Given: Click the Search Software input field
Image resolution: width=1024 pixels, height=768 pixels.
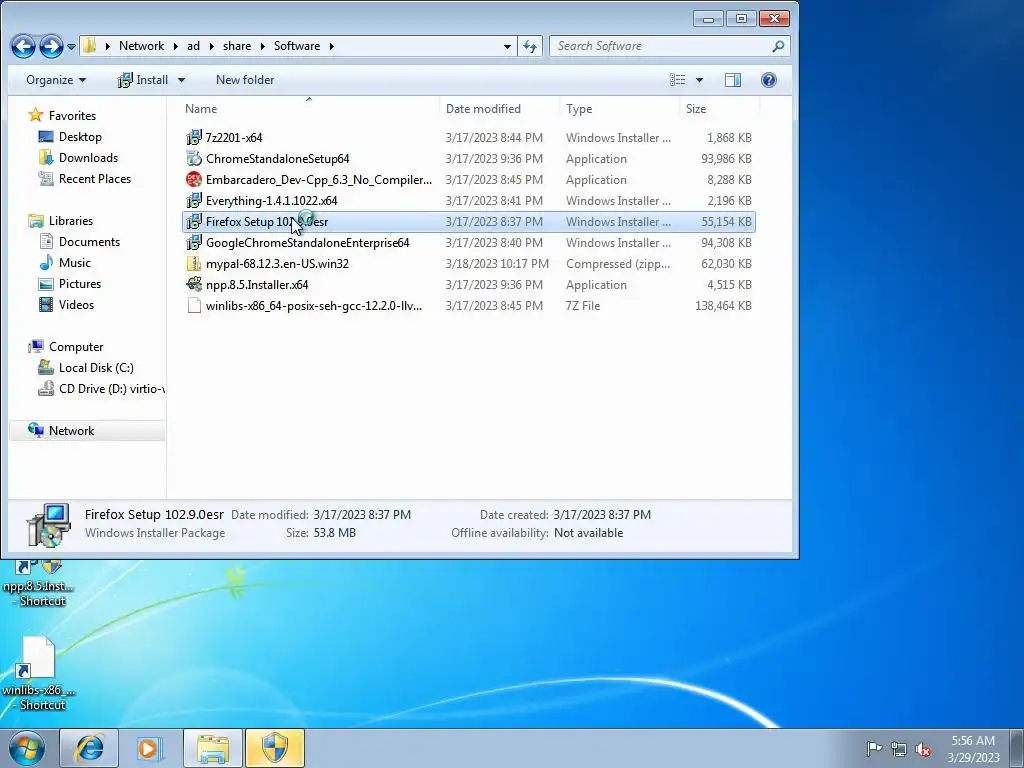Looking at the screenshot, I should click(x=660, y=46).
